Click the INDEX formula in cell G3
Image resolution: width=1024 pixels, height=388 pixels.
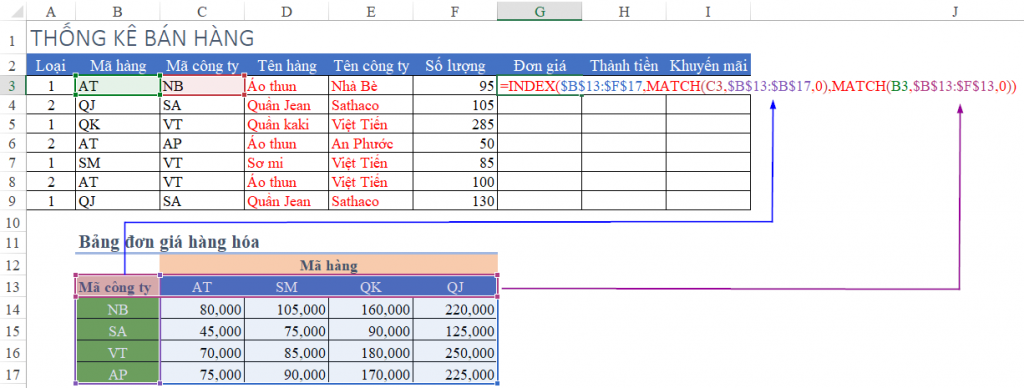(x=758, y=86)
